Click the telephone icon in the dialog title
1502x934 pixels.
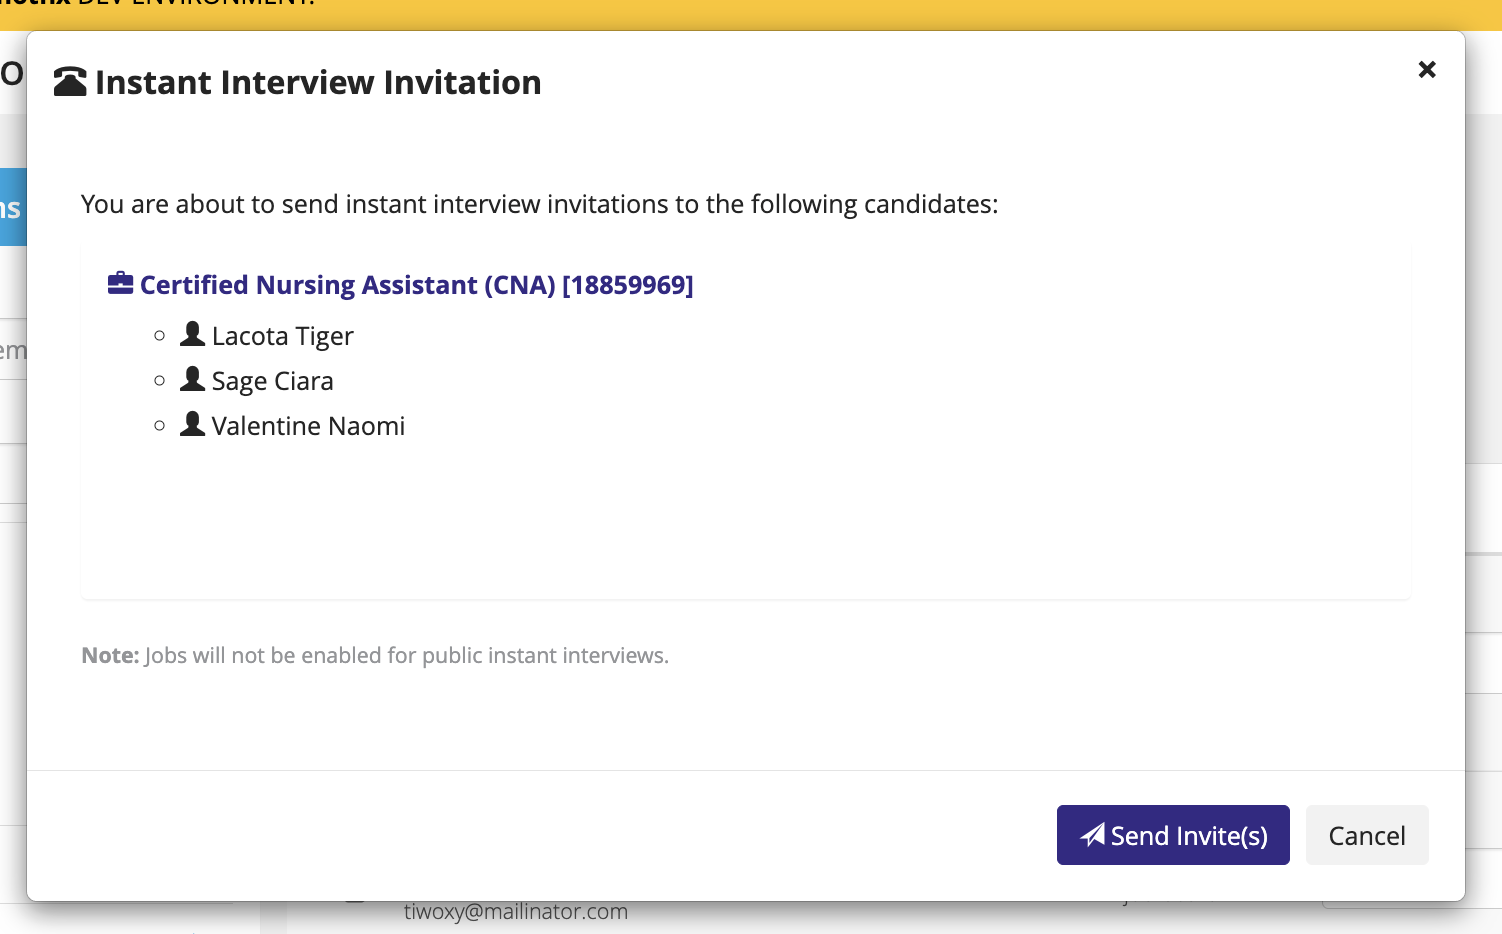(70, 82)
